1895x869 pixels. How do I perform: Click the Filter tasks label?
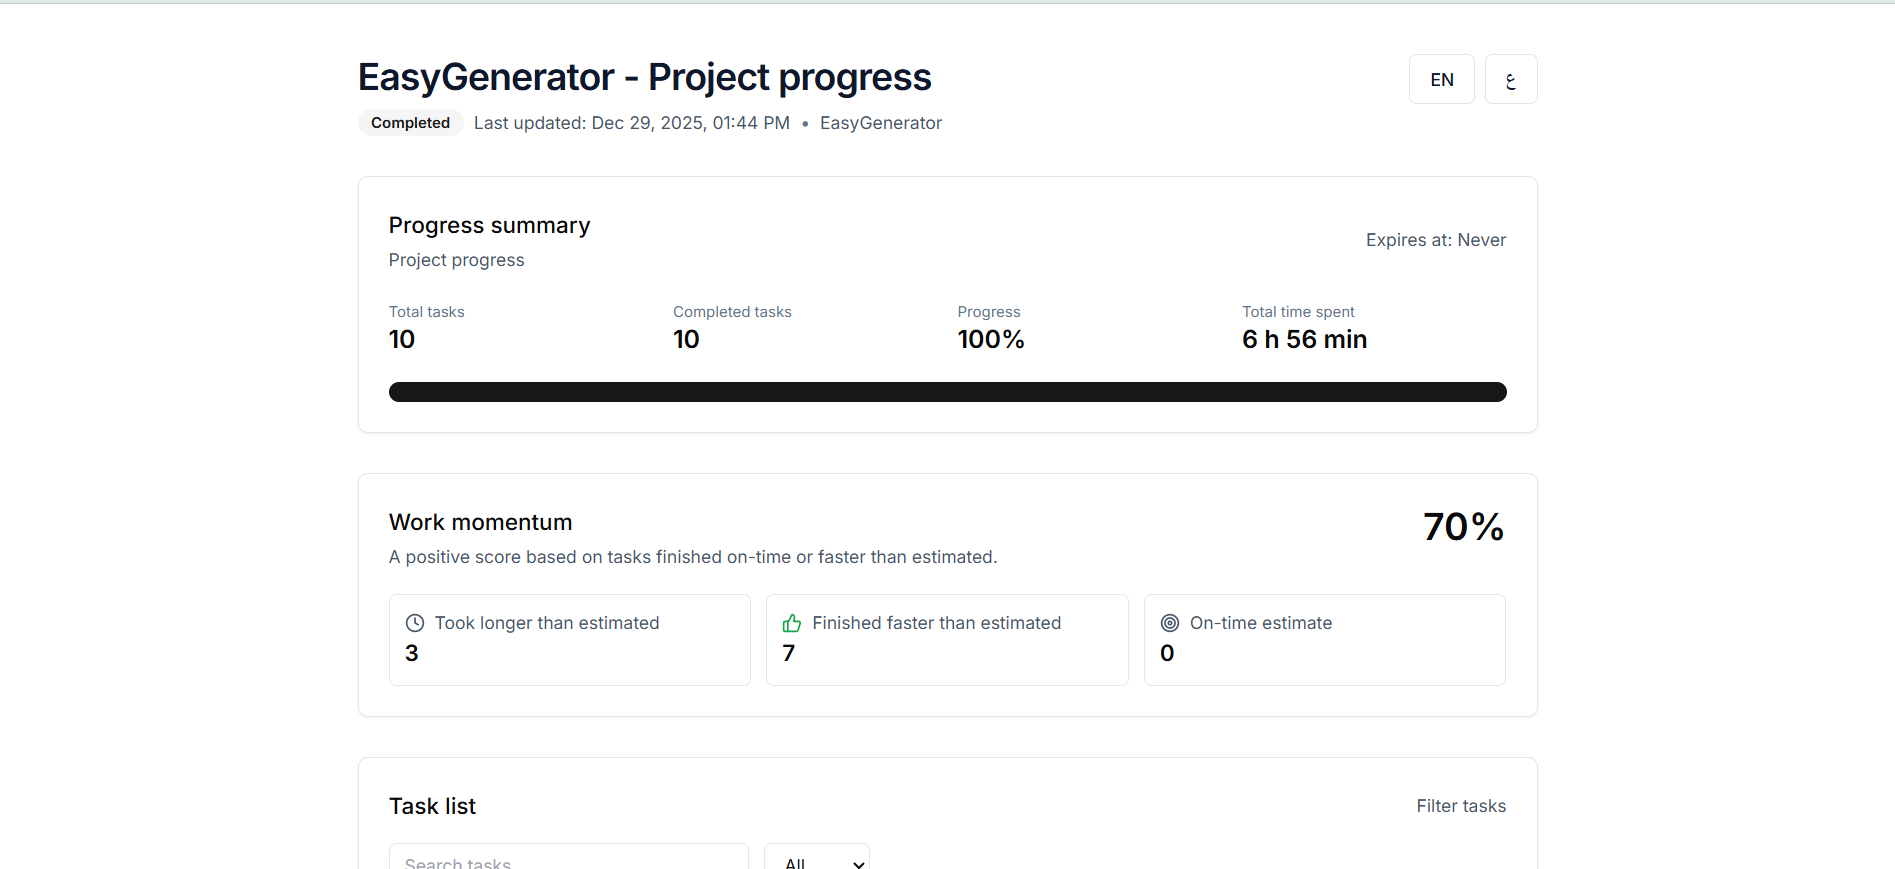point(1461,806)
